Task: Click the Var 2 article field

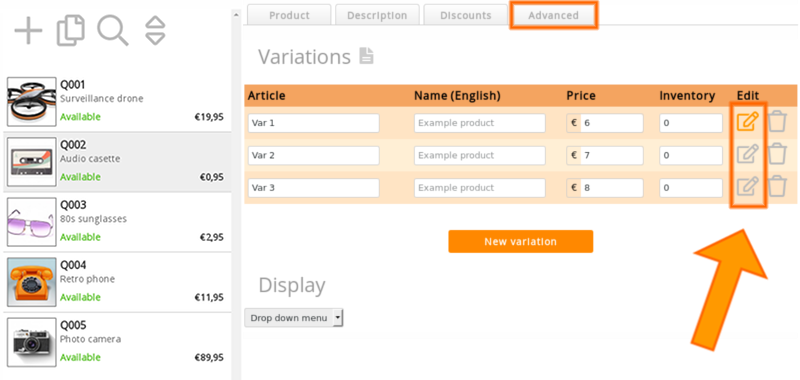Action: pyautogui.click(x=314, y=155)
